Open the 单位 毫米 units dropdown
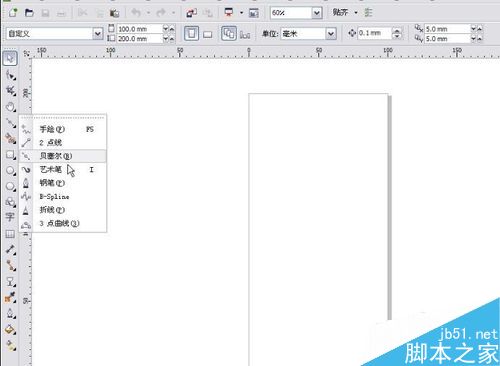 pyautogui.click(x=331, y=34)
